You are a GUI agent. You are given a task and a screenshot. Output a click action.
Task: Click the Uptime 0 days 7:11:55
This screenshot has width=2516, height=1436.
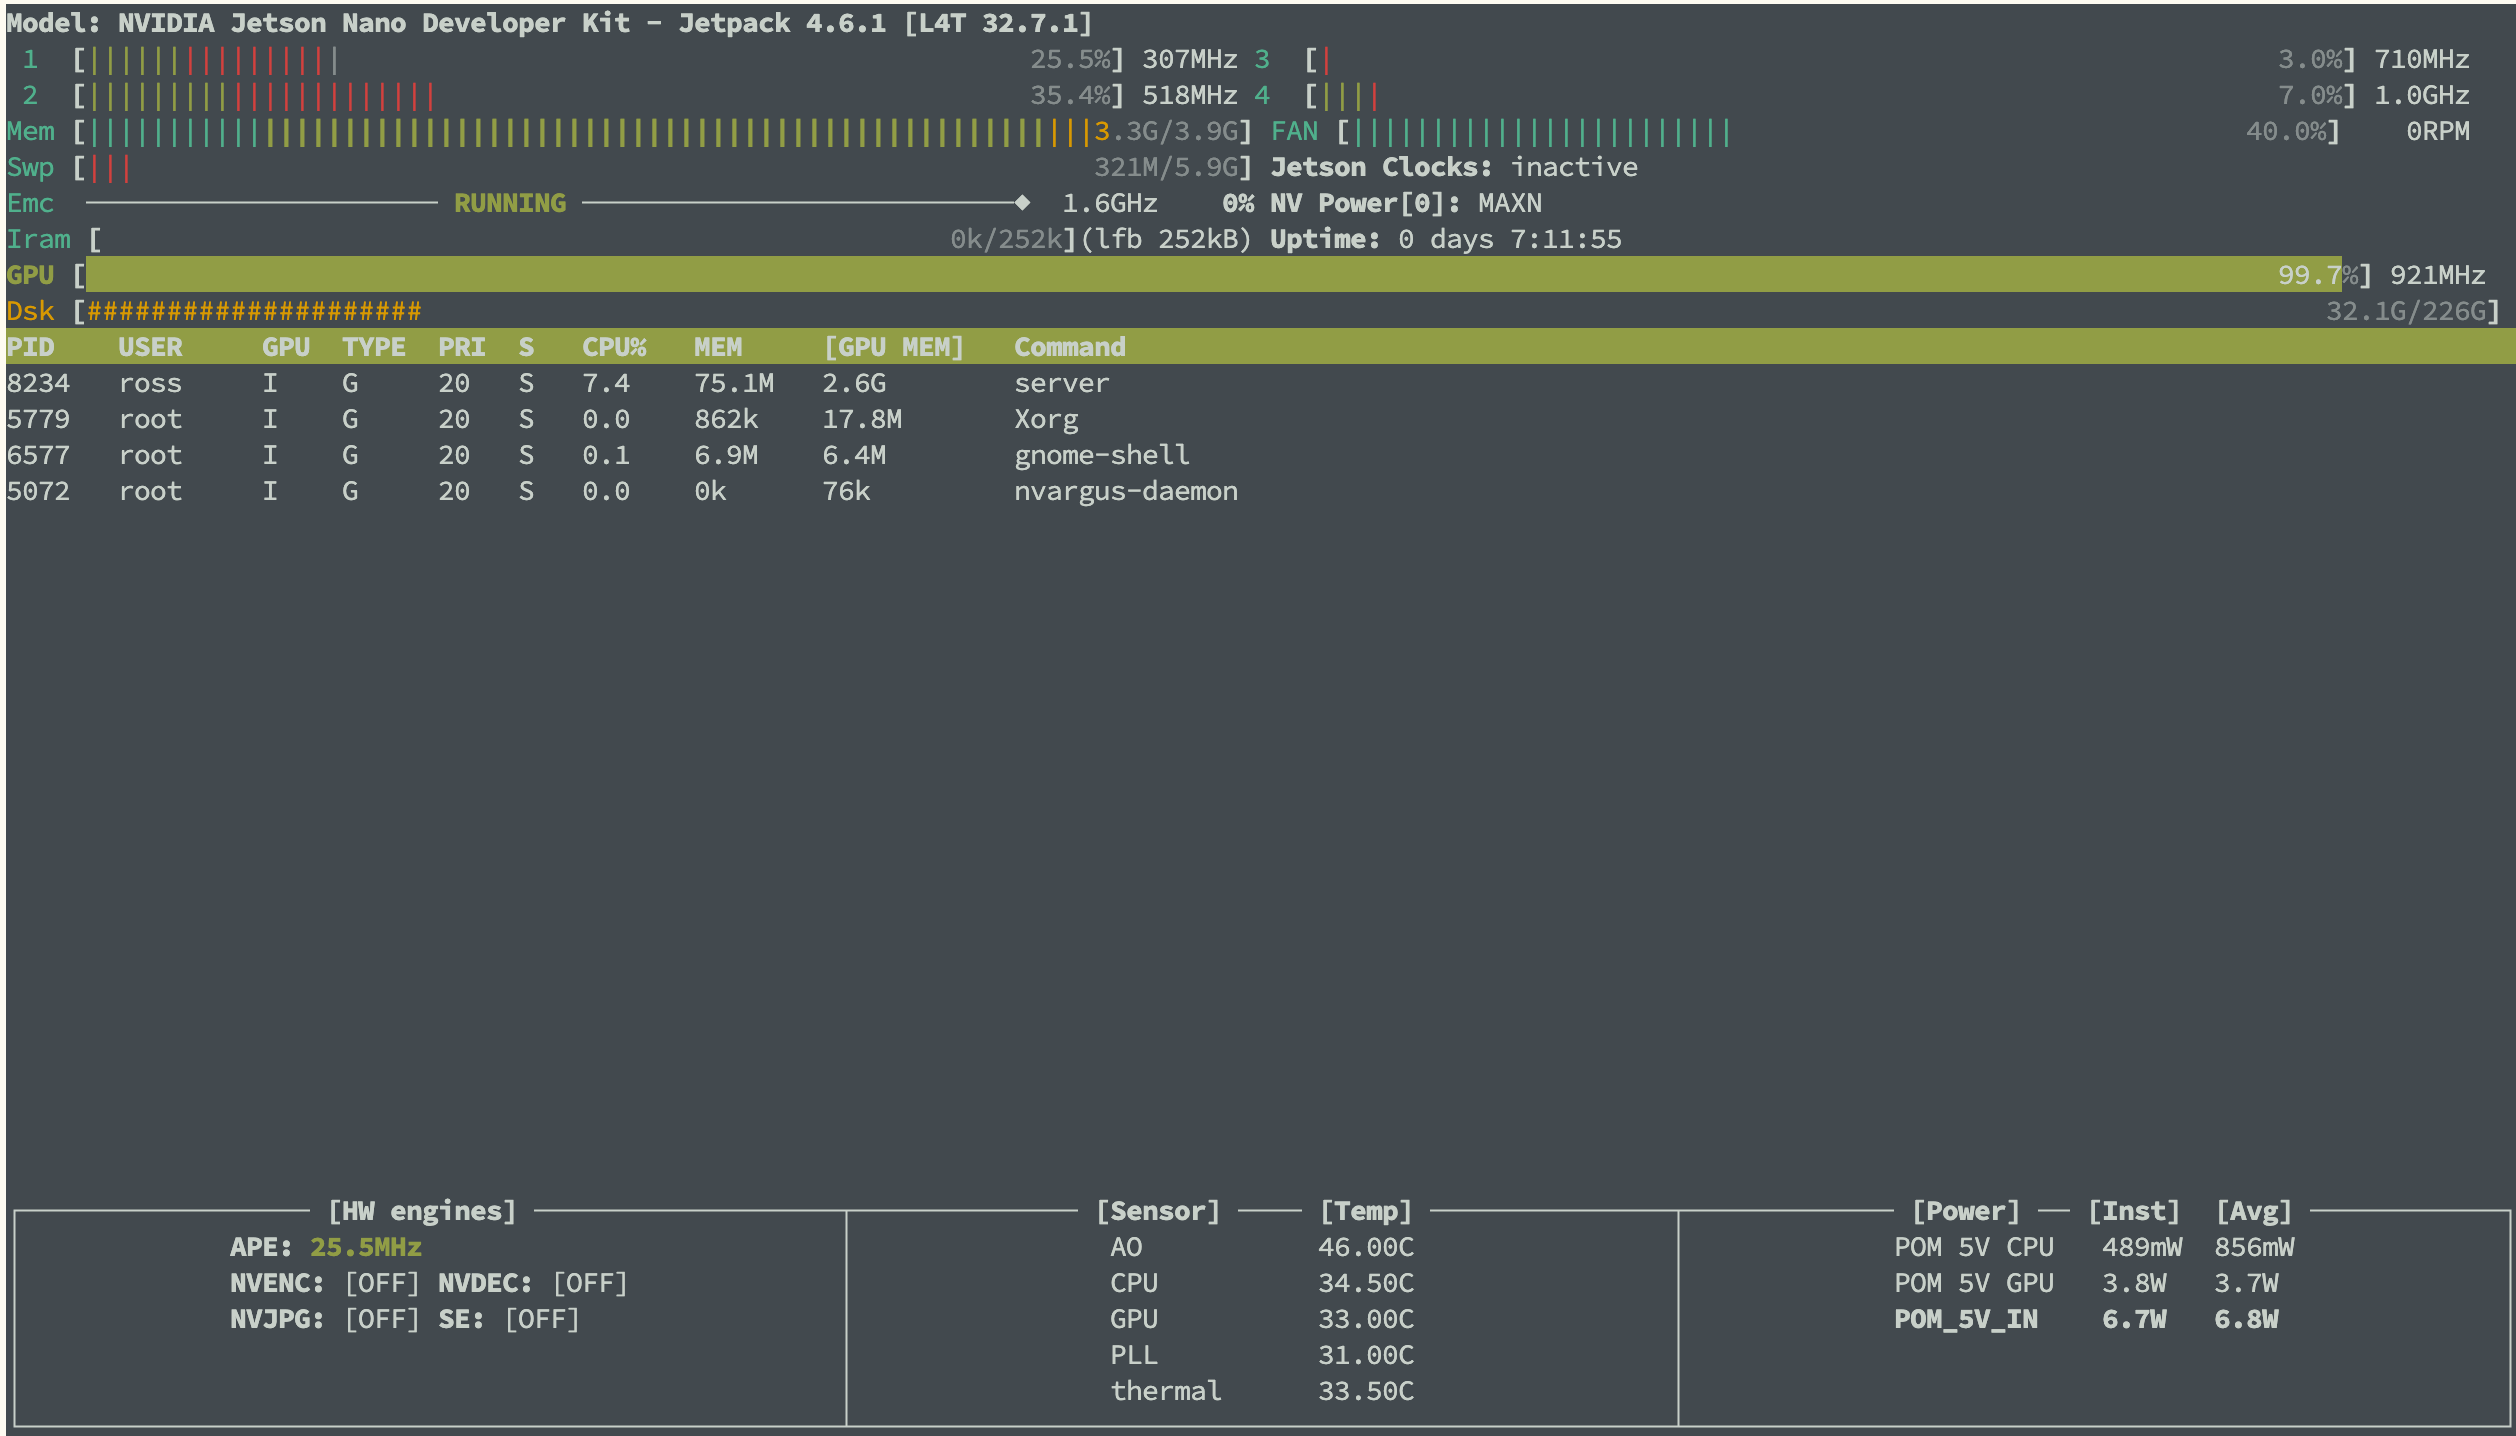click(1446, 240)
